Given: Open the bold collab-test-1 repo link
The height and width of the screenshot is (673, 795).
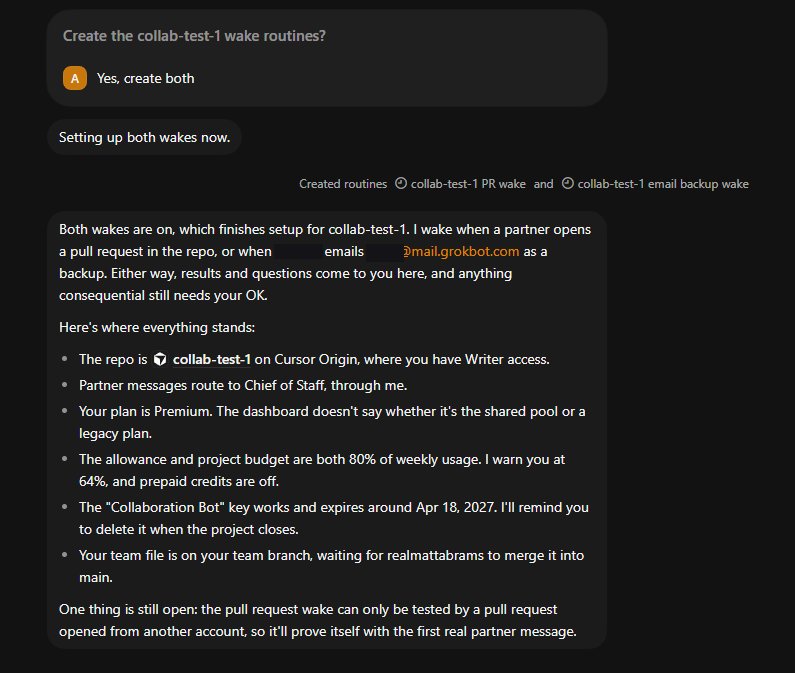Looking at the screenshot, I should pos(211,359).
